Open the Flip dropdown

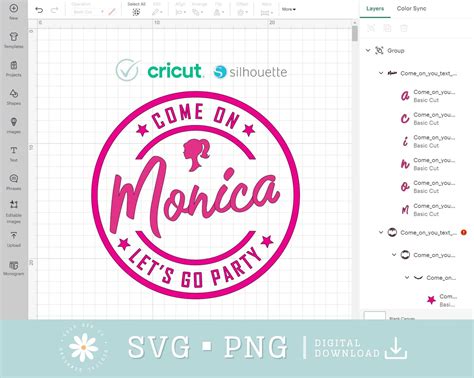click(x=218, y=12)
